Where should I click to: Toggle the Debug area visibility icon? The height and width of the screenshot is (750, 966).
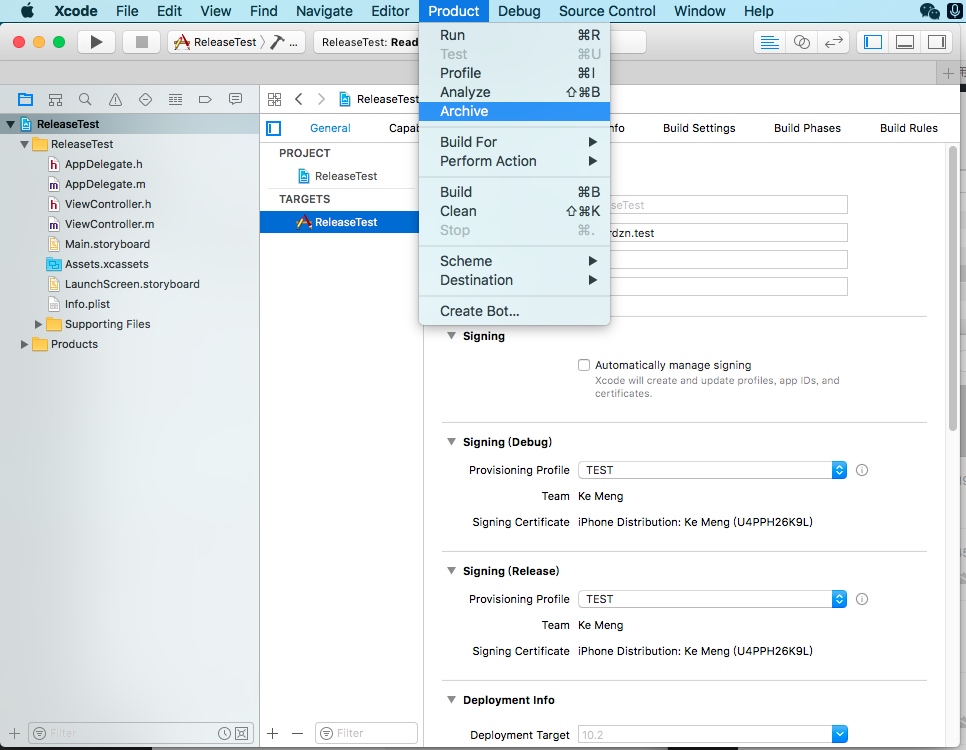(x=905, y=42)
